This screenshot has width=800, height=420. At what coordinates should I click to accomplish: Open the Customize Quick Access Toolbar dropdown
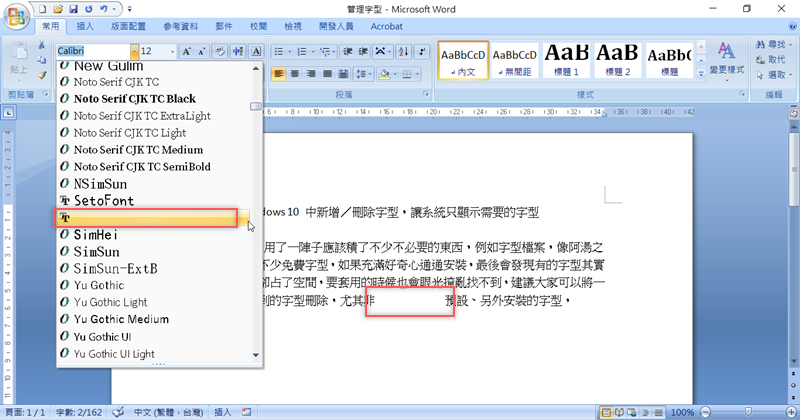[x=130, y=9]
